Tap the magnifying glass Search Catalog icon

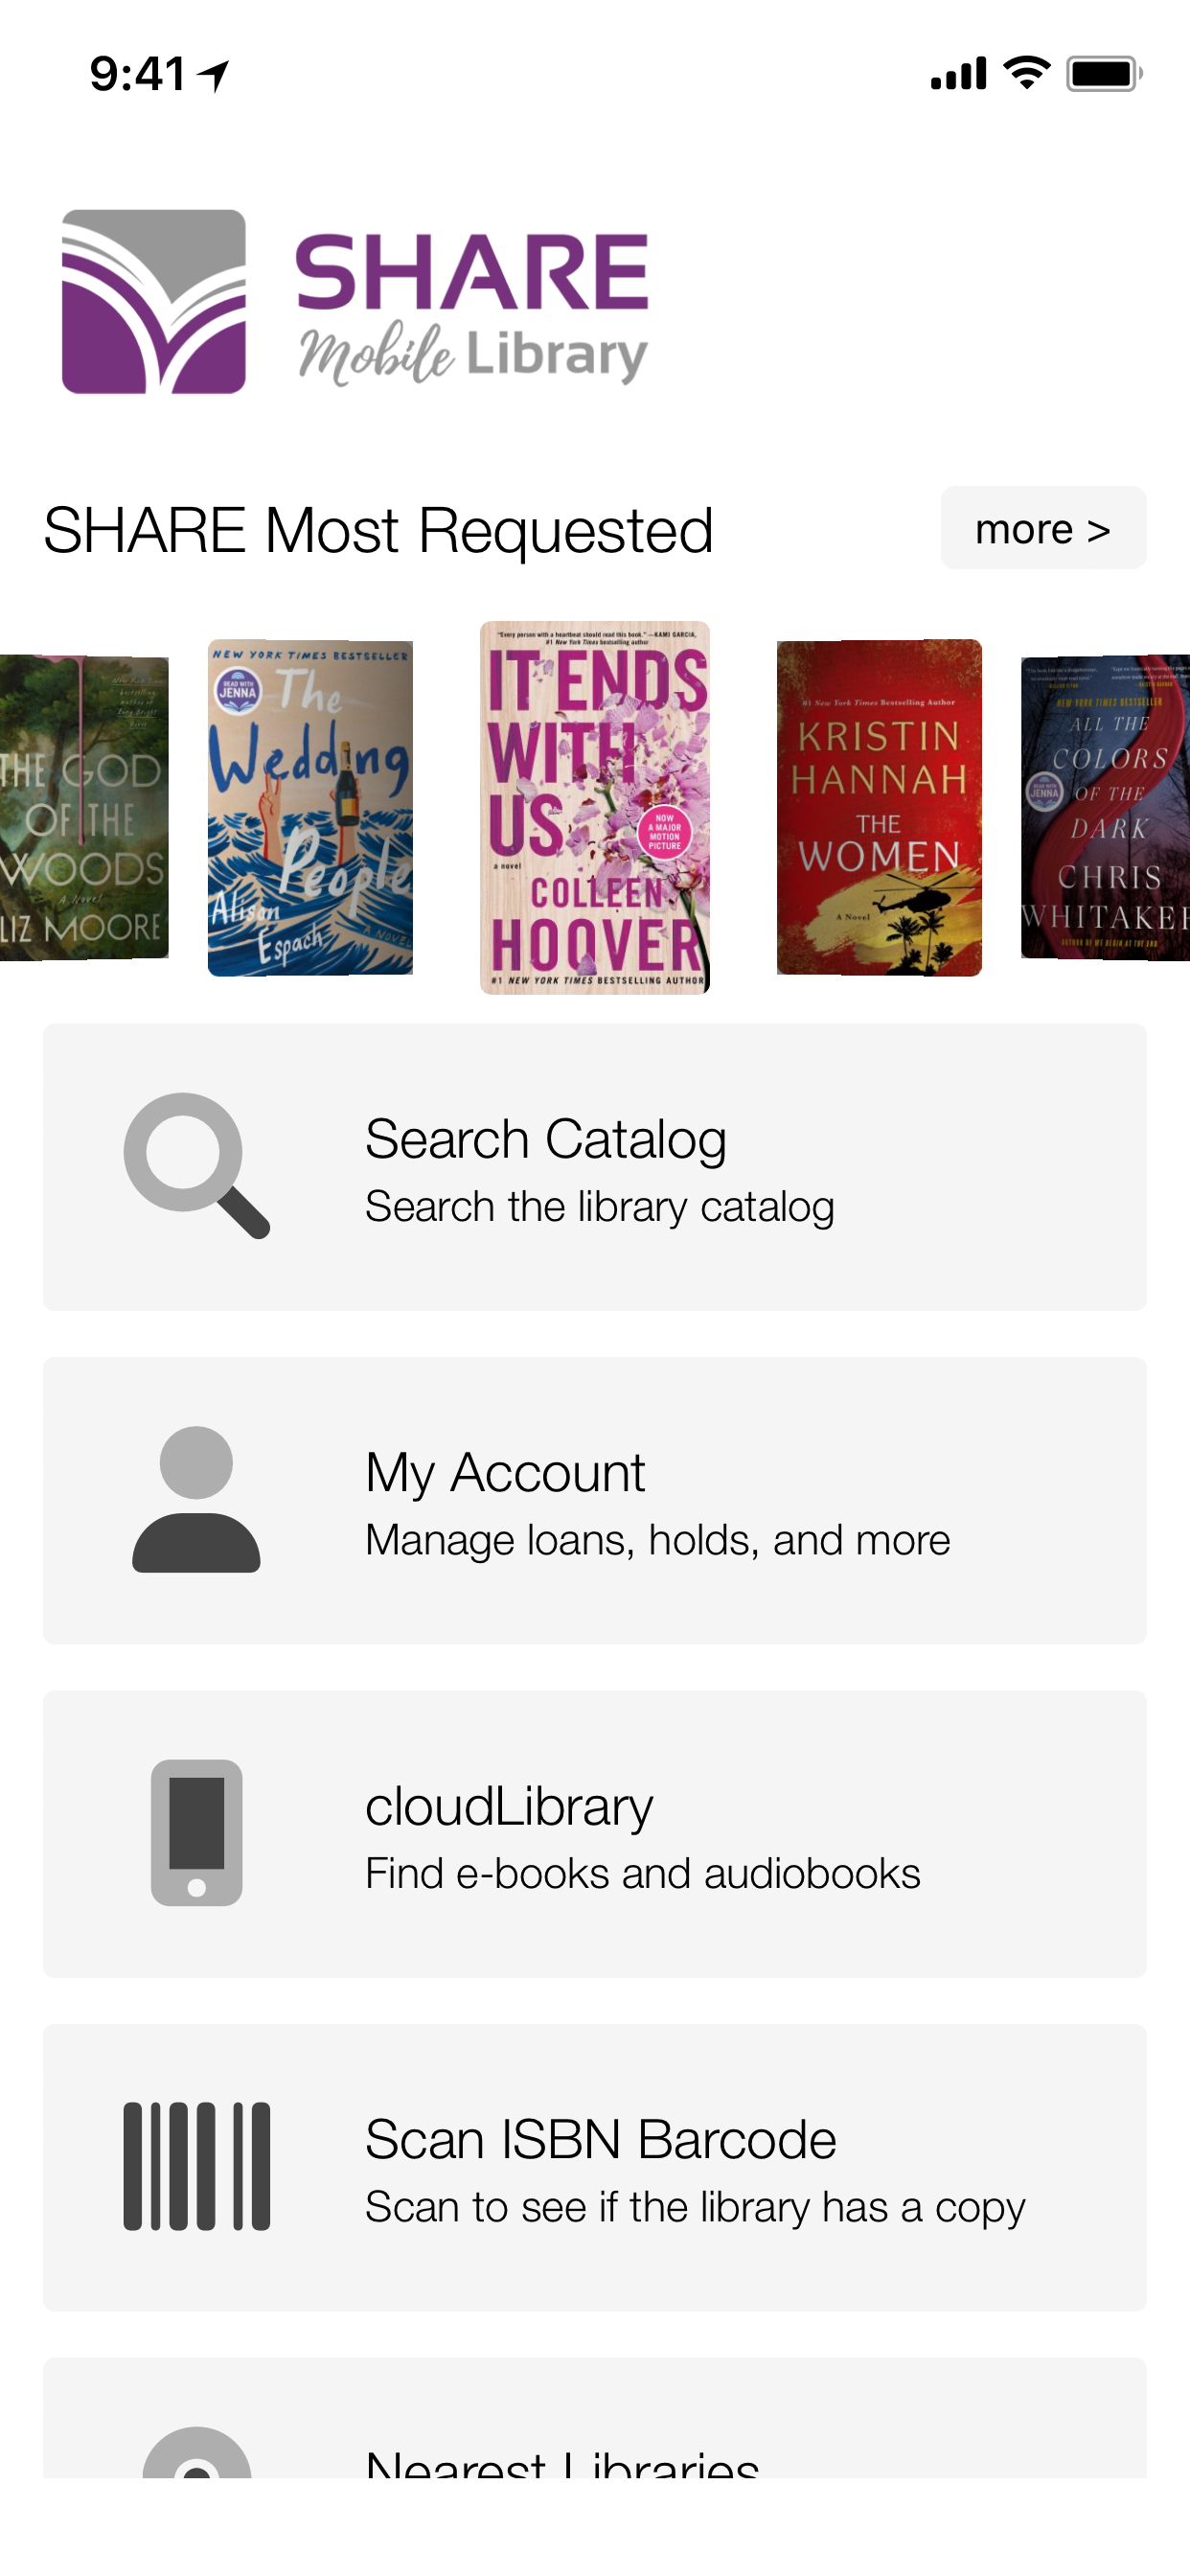[196, 1166]
